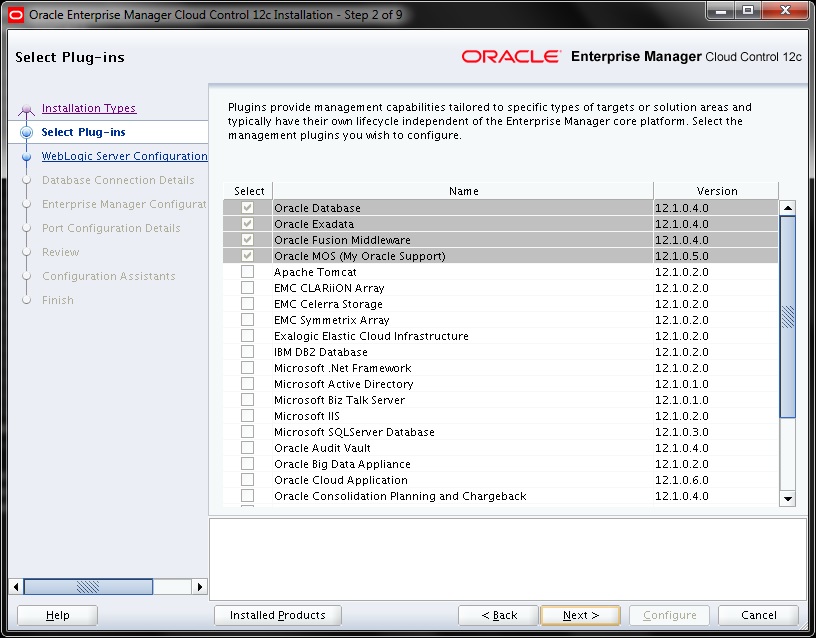Click the Select Plug-ins step bullet icon

[27, 133]
